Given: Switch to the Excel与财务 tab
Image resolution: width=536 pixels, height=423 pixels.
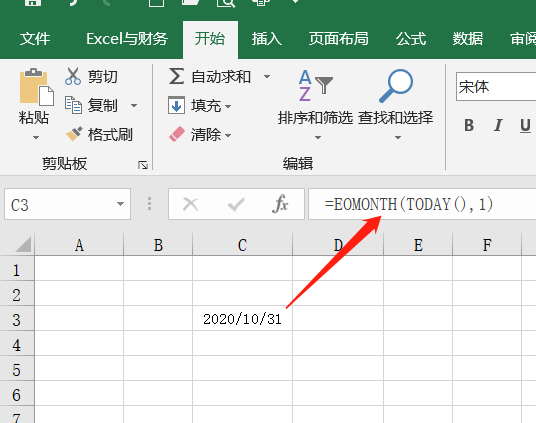Looking at the screenshot, I should tap(127, 39).
